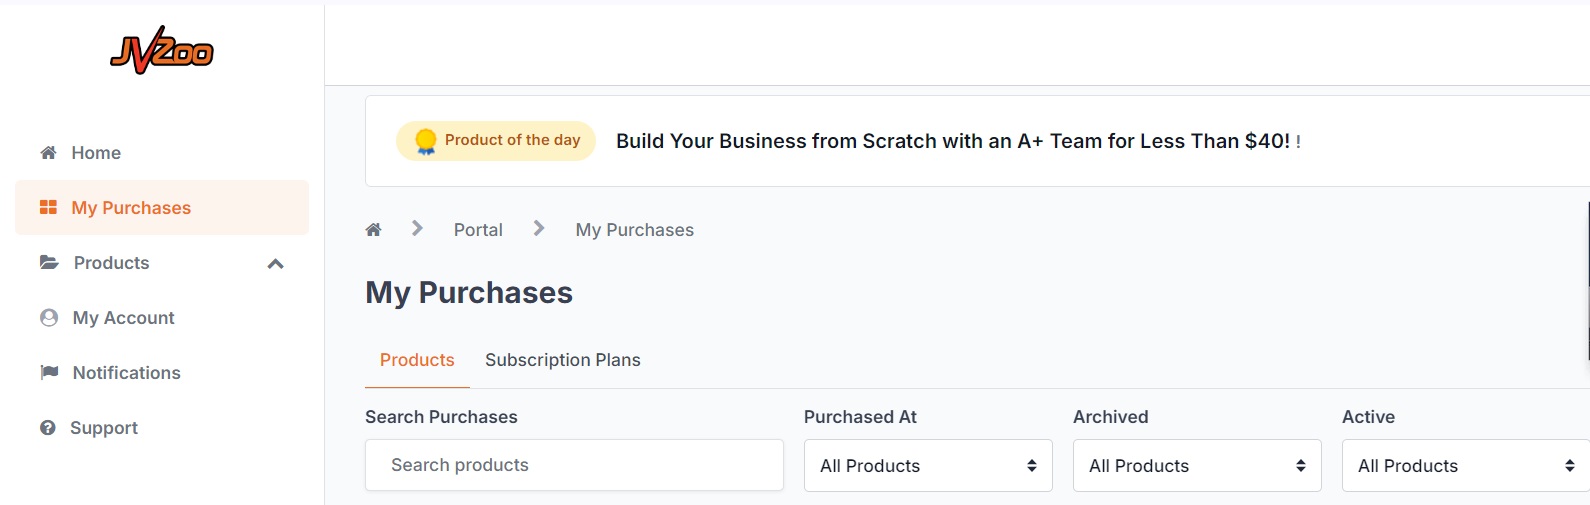The width and height of the screenshot is (1590, 505).
Task: Click the Search products input field
Action: (x=574, y=465)
